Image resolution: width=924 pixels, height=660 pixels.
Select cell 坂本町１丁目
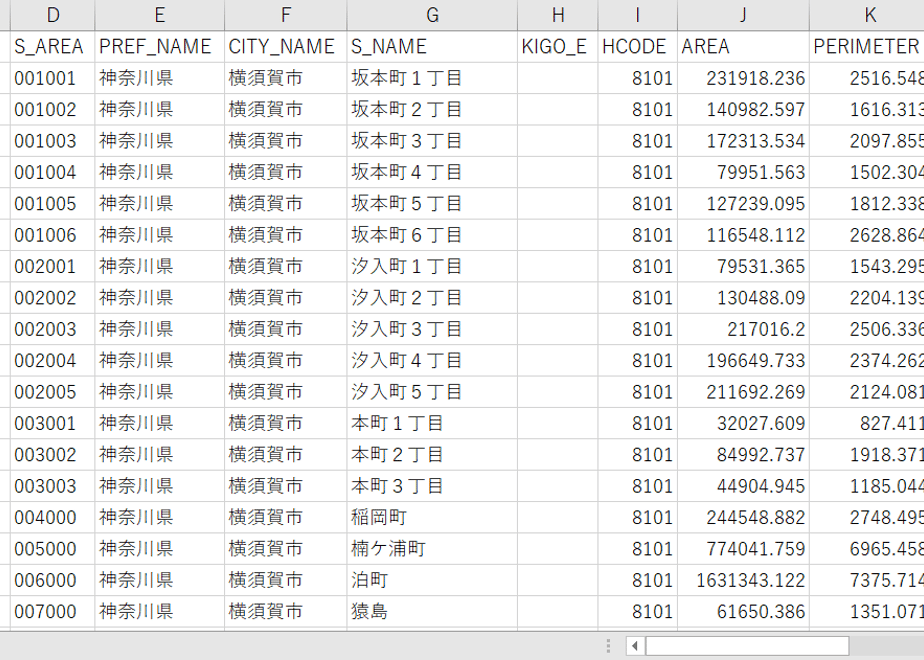click(x=432, y=78)
